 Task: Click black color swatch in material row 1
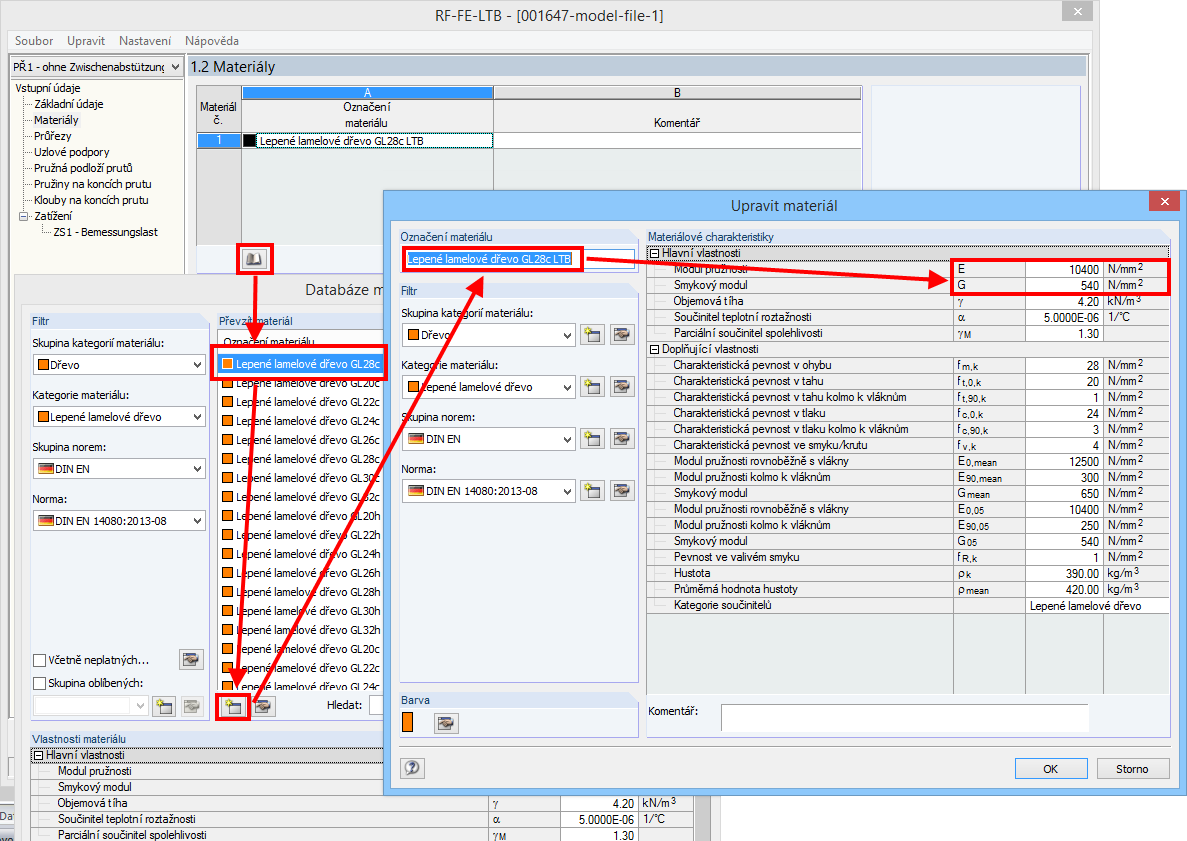[249, 141]
